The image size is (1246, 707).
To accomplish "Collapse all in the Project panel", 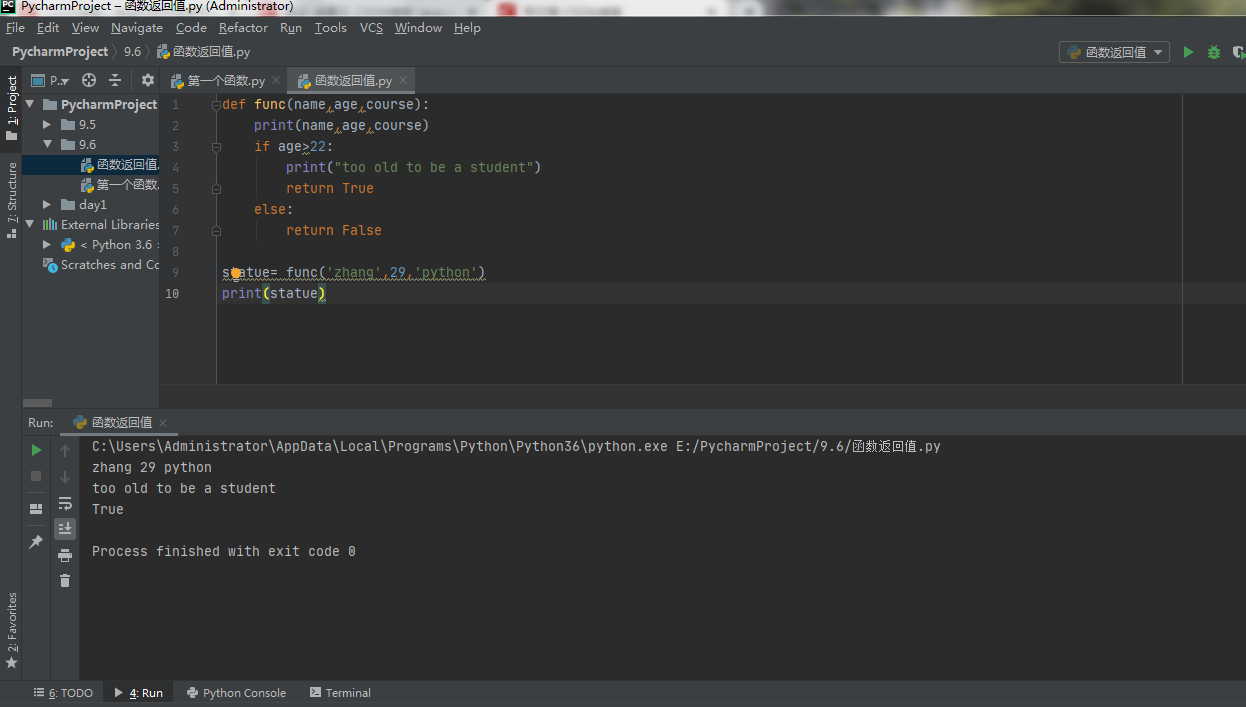I will 115,80.
